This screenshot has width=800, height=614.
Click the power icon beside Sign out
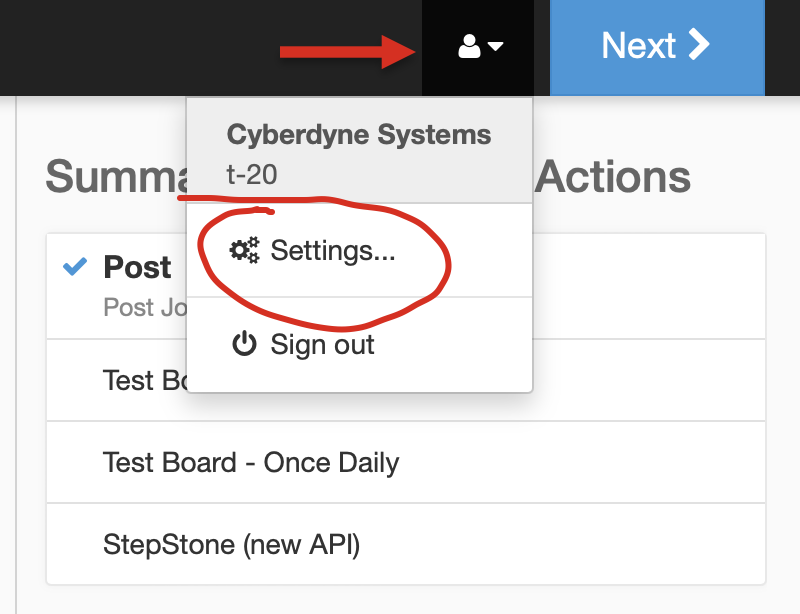pos(244,345)
